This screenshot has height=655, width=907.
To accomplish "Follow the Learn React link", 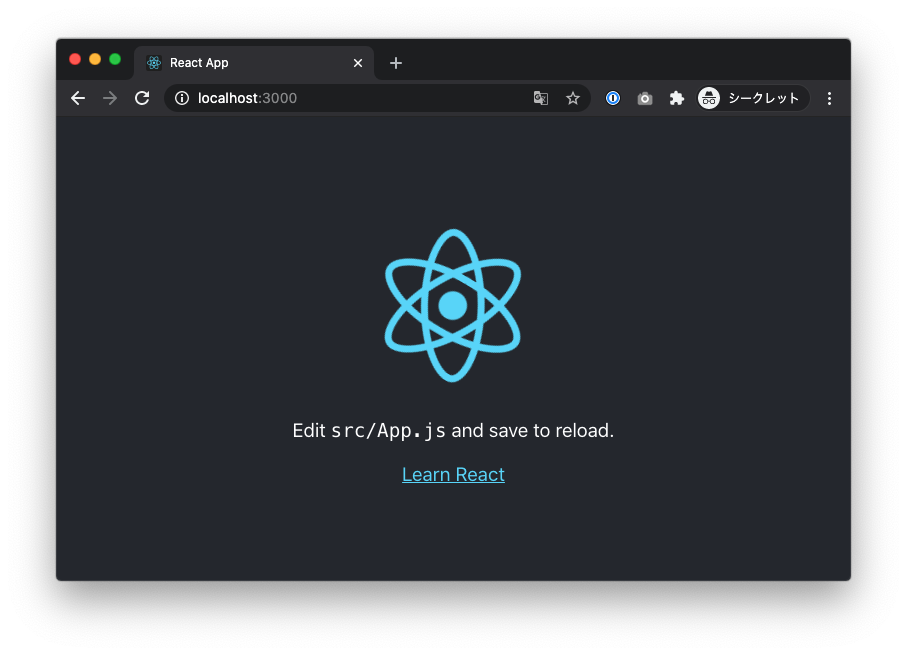I will coord(454,474).
